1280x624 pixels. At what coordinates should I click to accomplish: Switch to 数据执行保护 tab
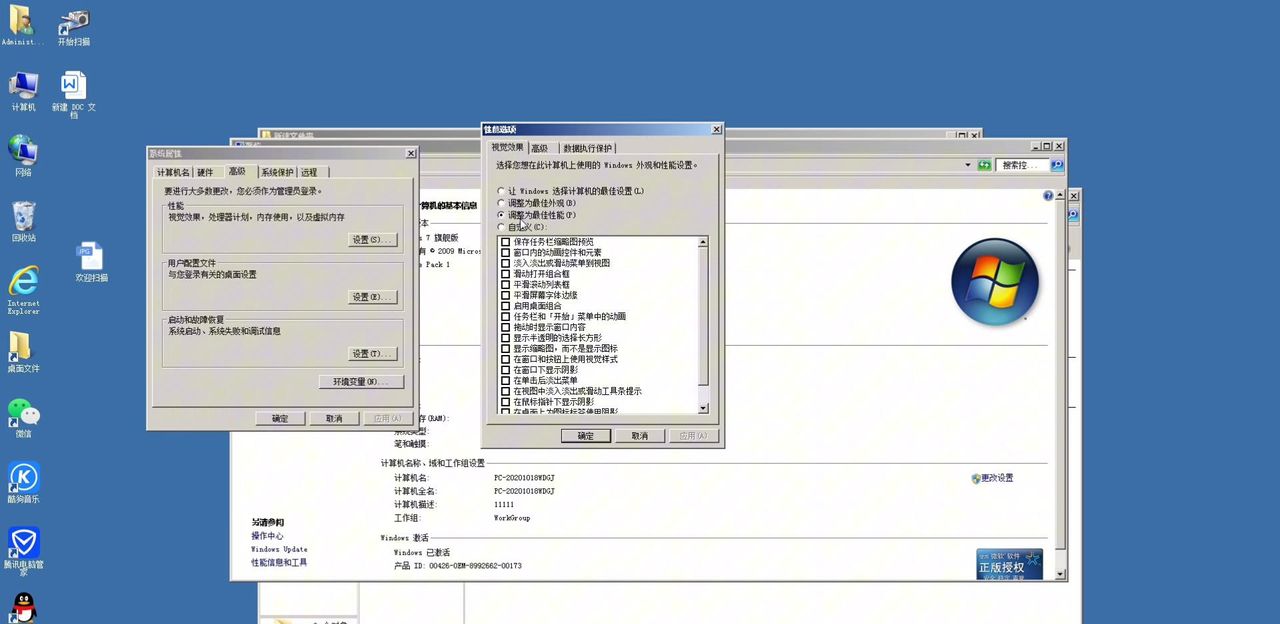click(587, 148)
